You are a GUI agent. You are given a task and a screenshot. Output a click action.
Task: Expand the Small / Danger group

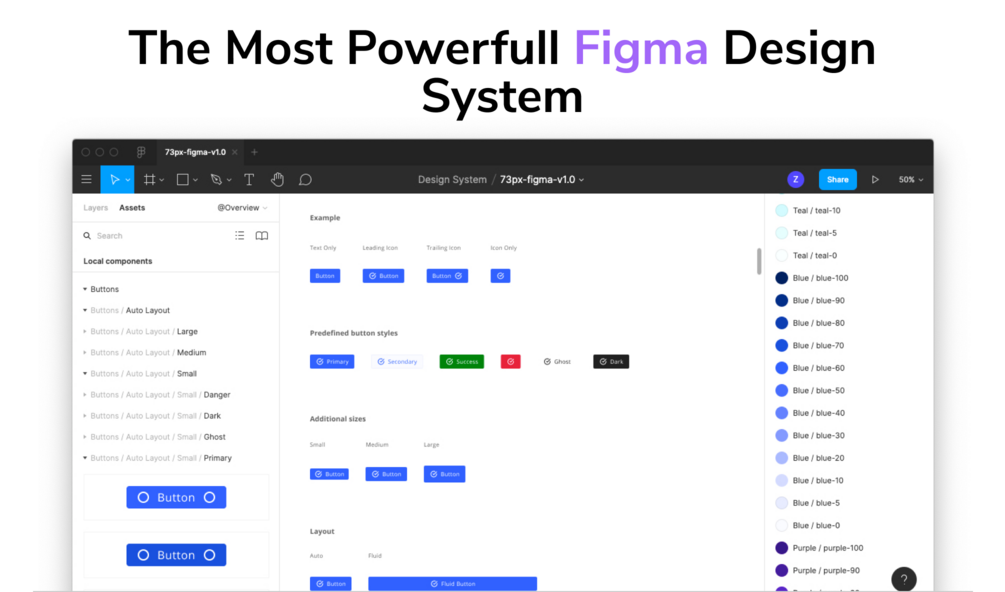pyautogui.click(x=85, y=395)
